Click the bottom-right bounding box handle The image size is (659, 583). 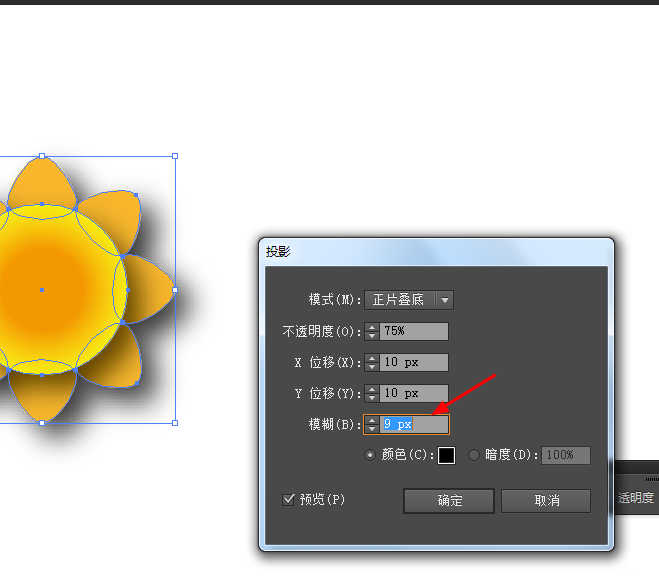click(x=175, y=423)
